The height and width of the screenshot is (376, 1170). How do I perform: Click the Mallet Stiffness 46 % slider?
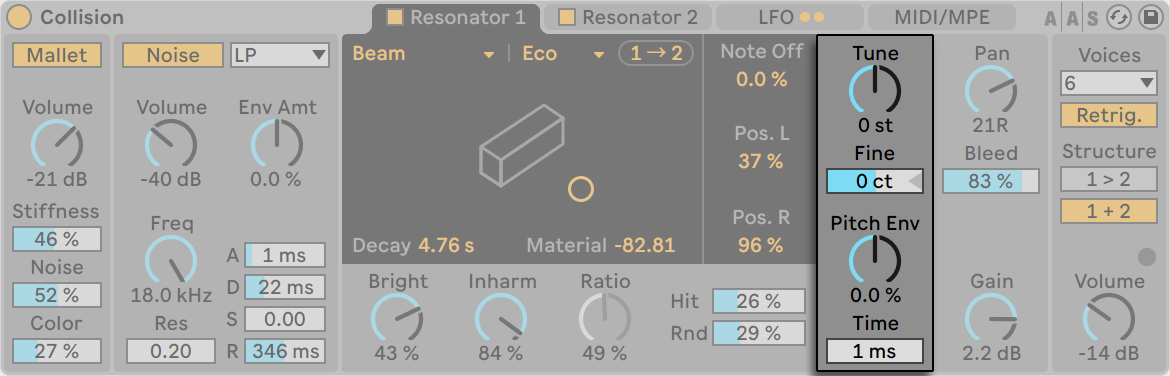tap(57, 239)
